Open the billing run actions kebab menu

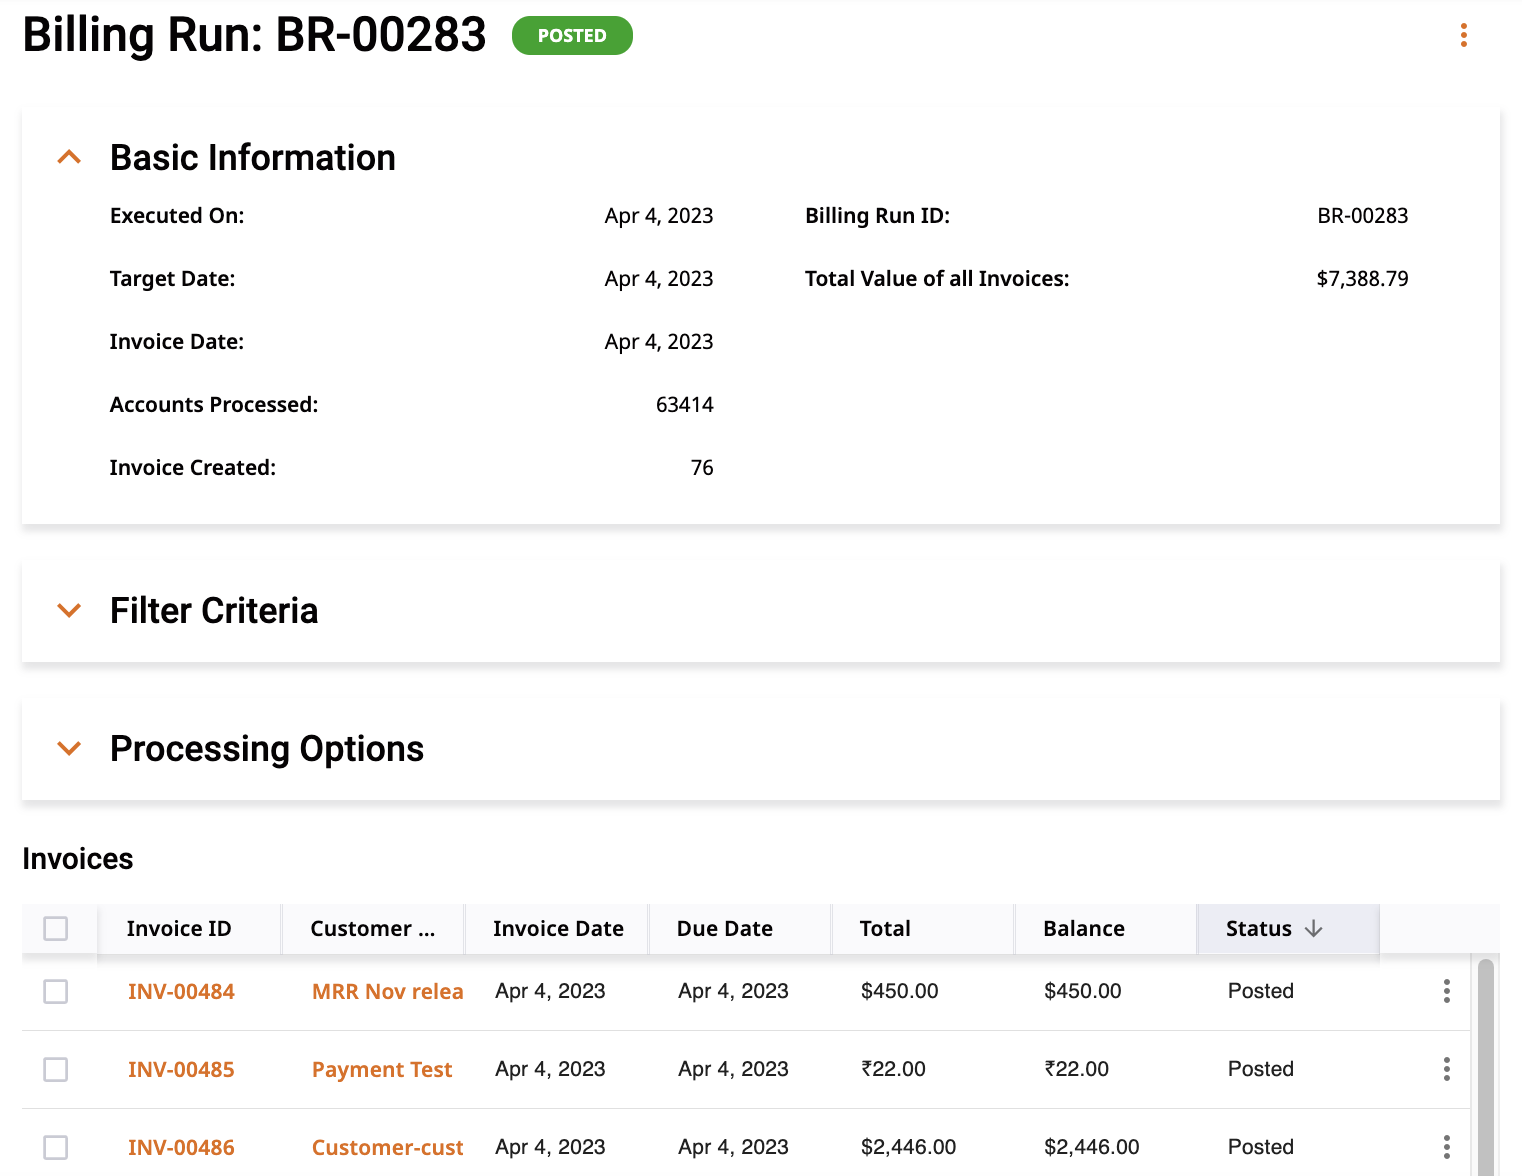1463,36
